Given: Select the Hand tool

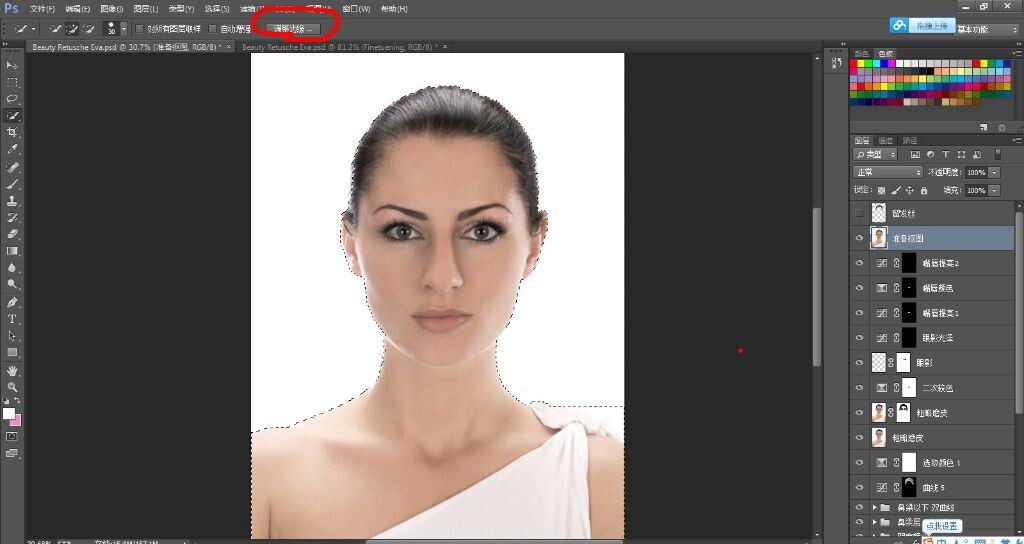Looking at the screenshot, I should click(x=12, y=370).
